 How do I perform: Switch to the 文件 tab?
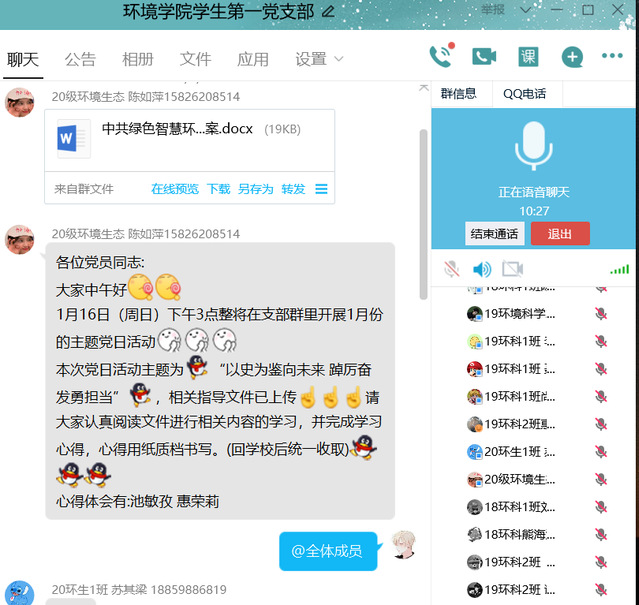195,59
